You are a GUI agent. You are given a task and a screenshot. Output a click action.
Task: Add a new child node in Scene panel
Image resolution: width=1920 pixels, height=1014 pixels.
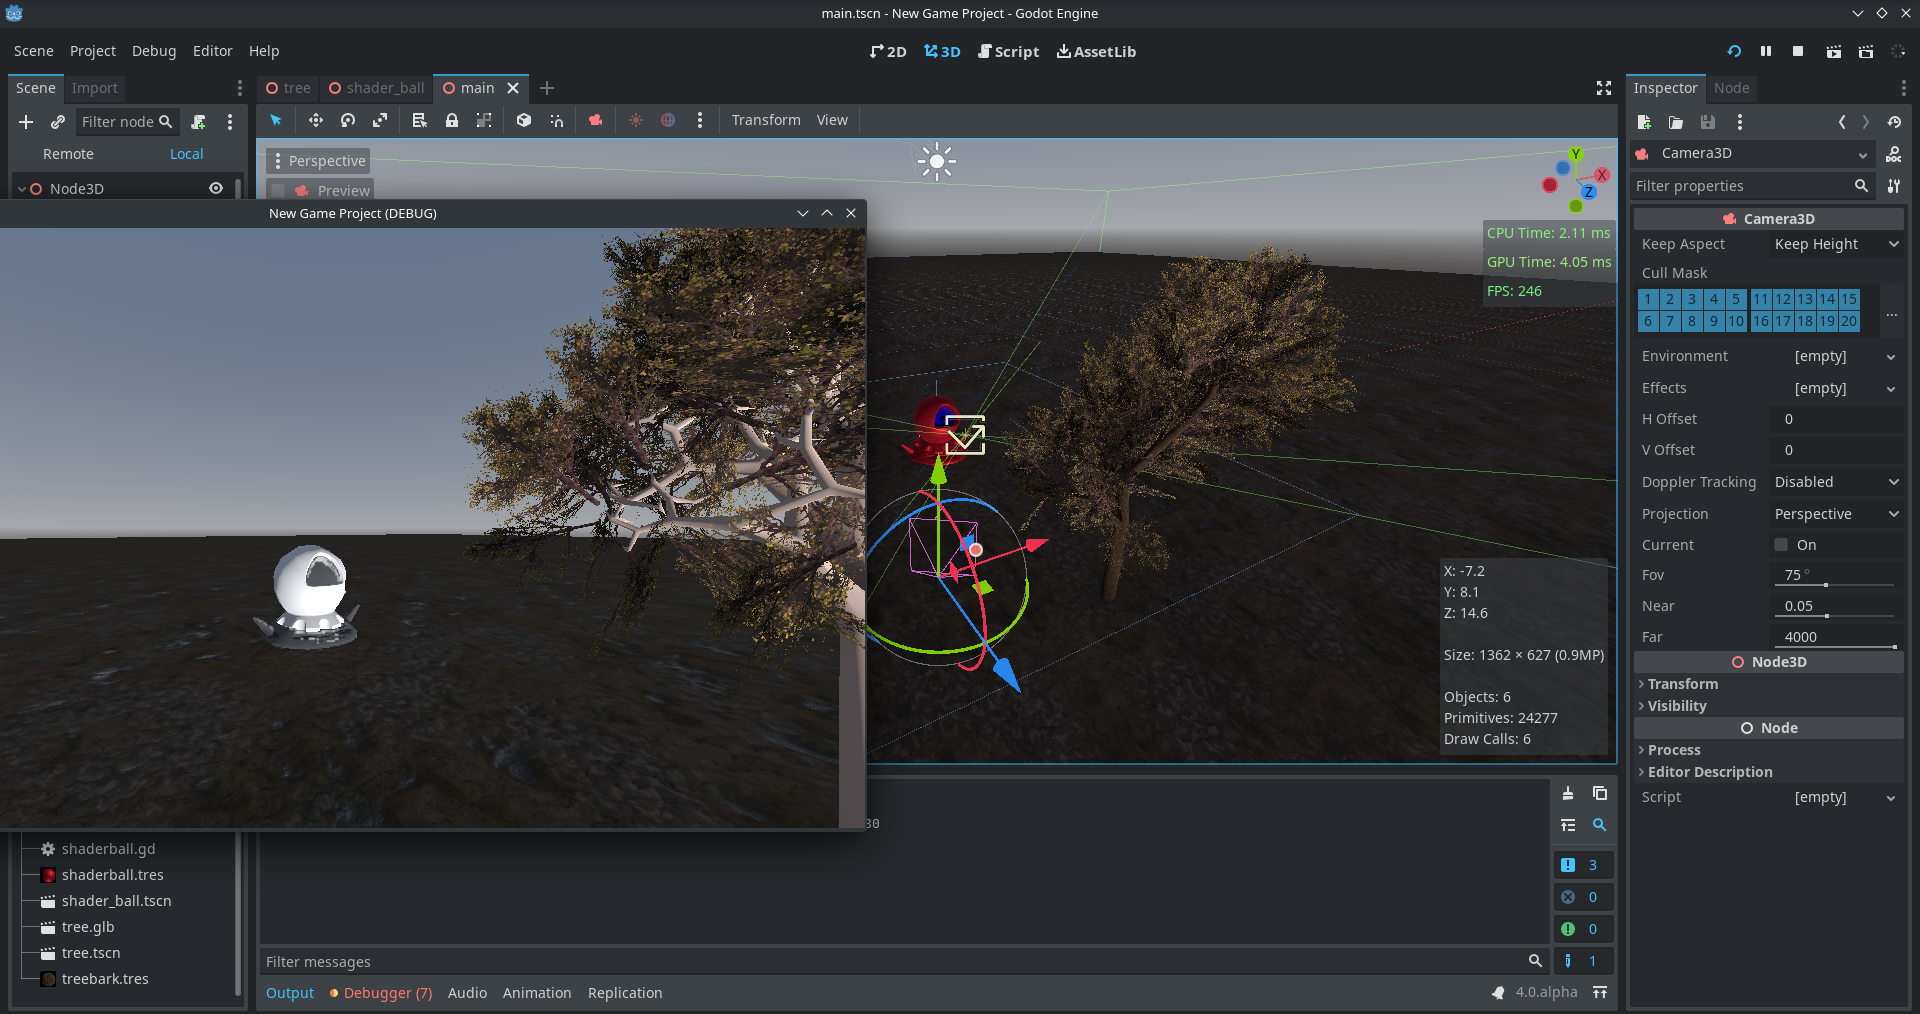[x=26, y=122]
